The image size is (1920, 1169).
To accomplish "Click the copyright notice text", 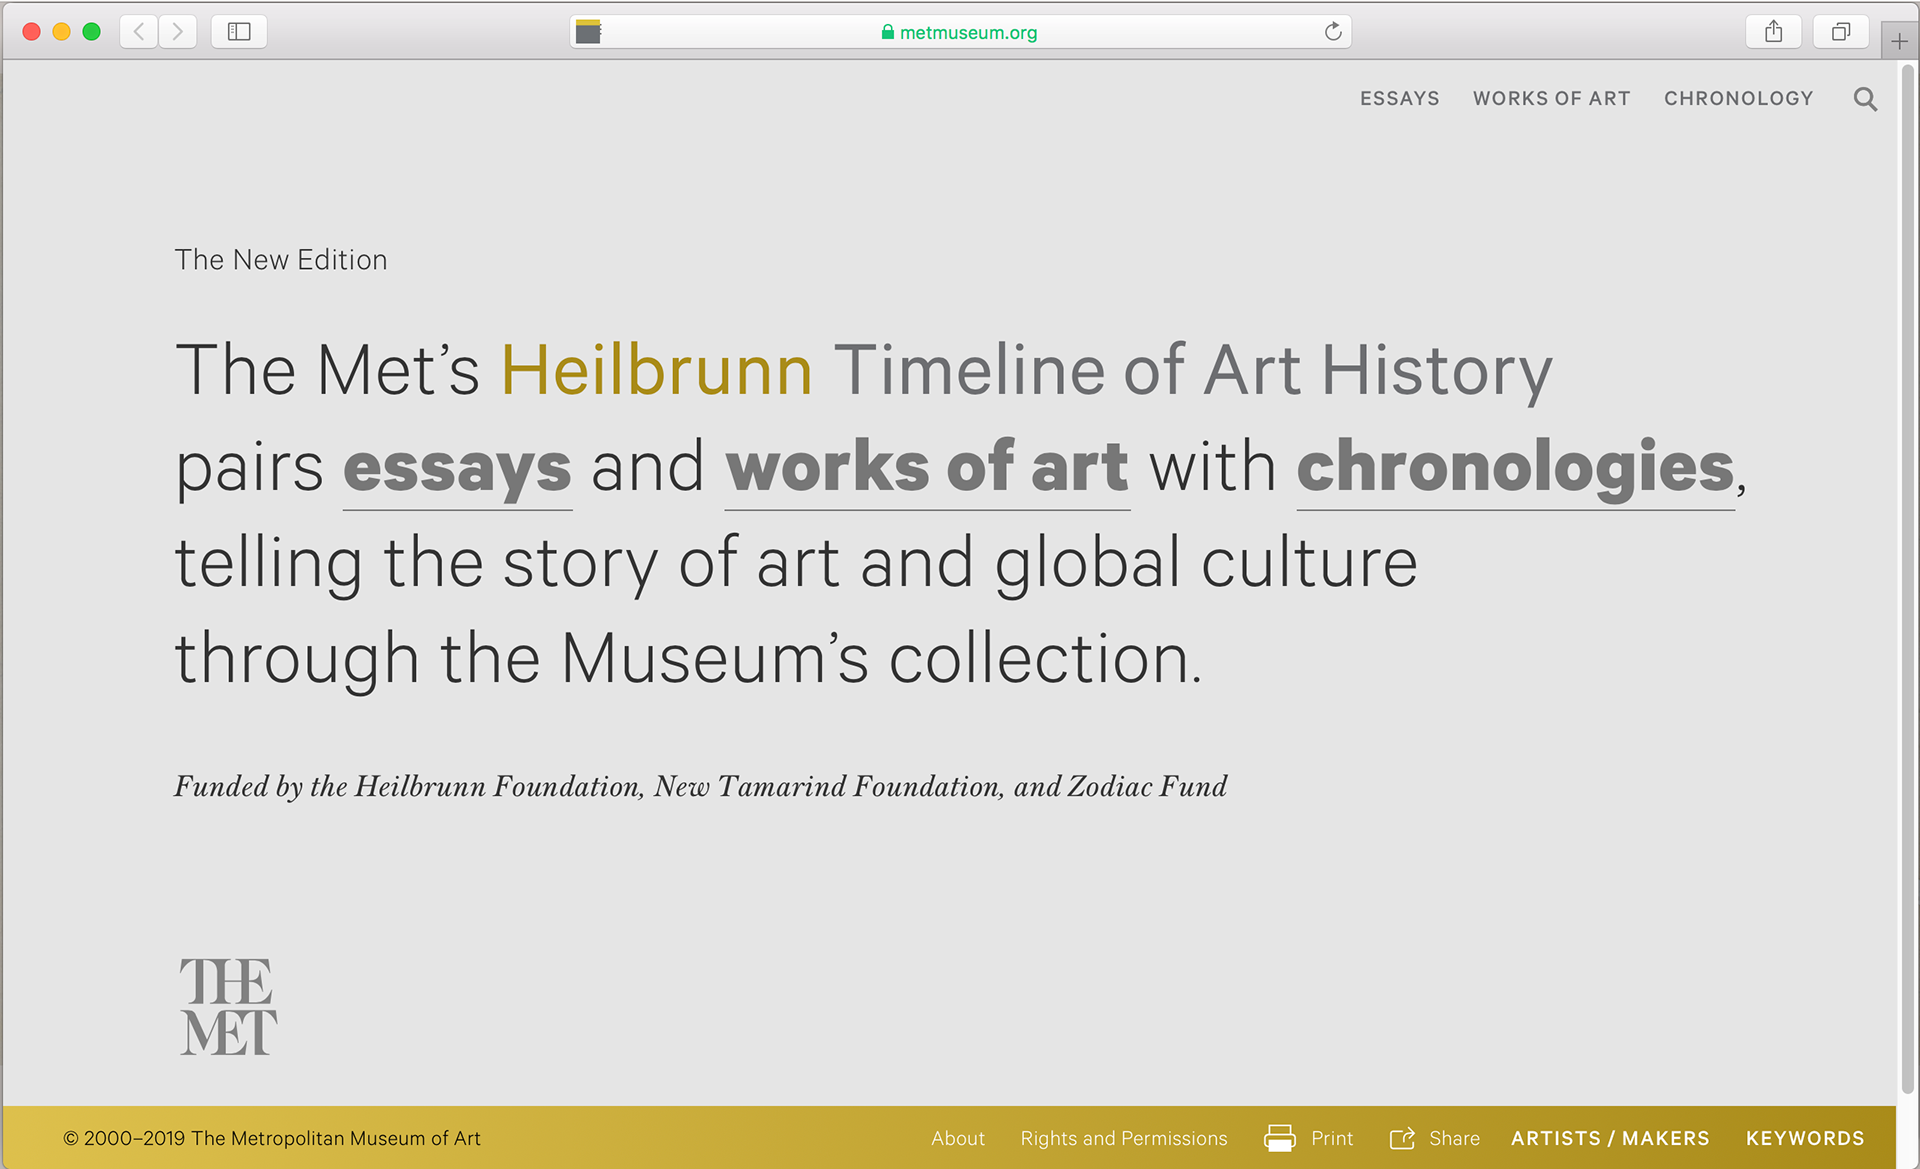I will coord(272,1138).
